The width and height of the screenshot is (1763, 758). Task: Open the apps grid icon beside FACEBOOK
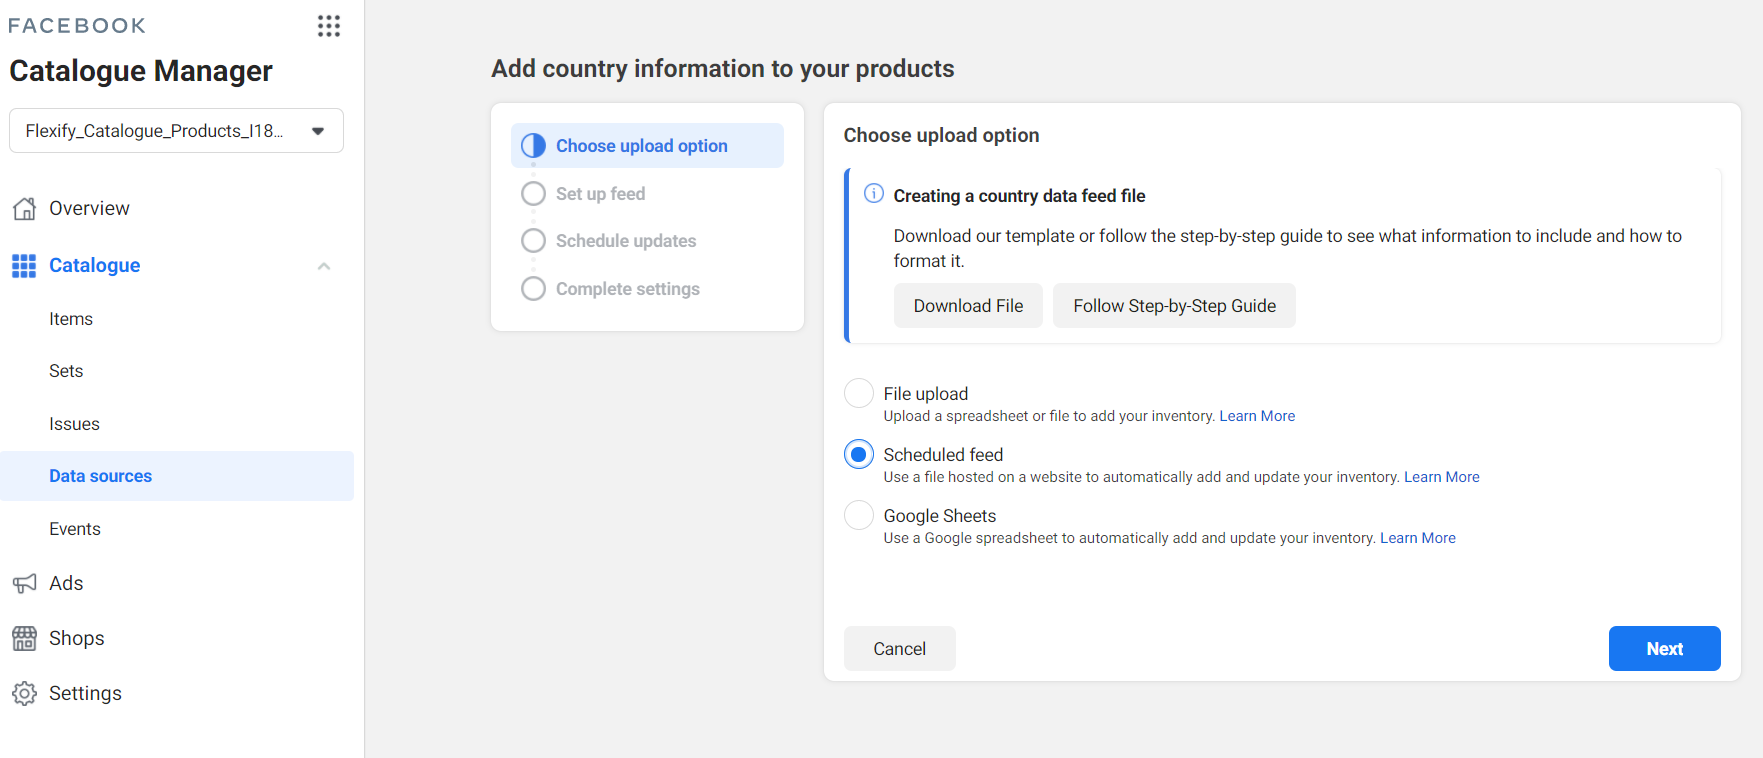(329, 25)
